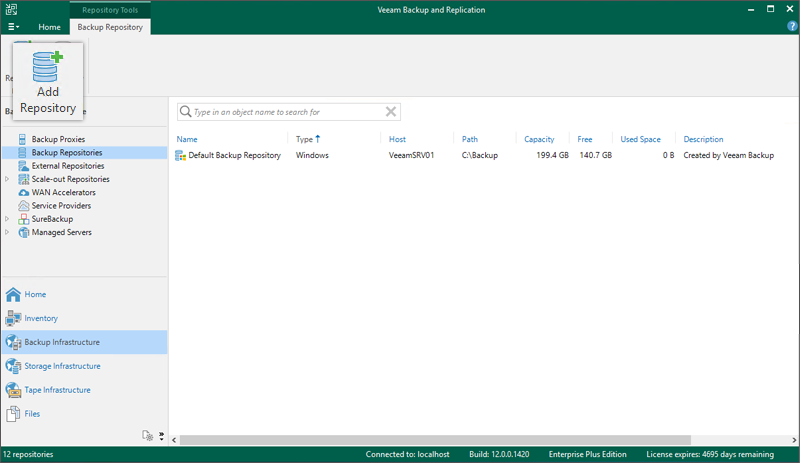
Task: Click the Home house icon
Action: [x=13, y=294]
